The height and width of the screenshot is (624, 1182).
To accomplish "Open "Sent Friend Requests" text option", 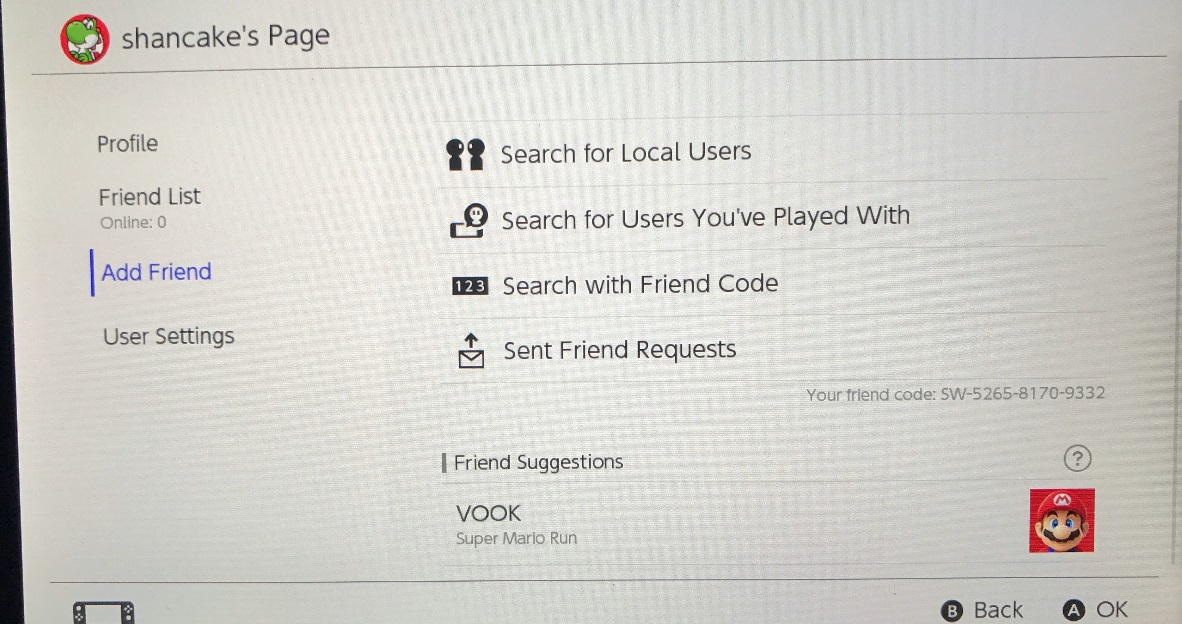I will click(619, 350).
